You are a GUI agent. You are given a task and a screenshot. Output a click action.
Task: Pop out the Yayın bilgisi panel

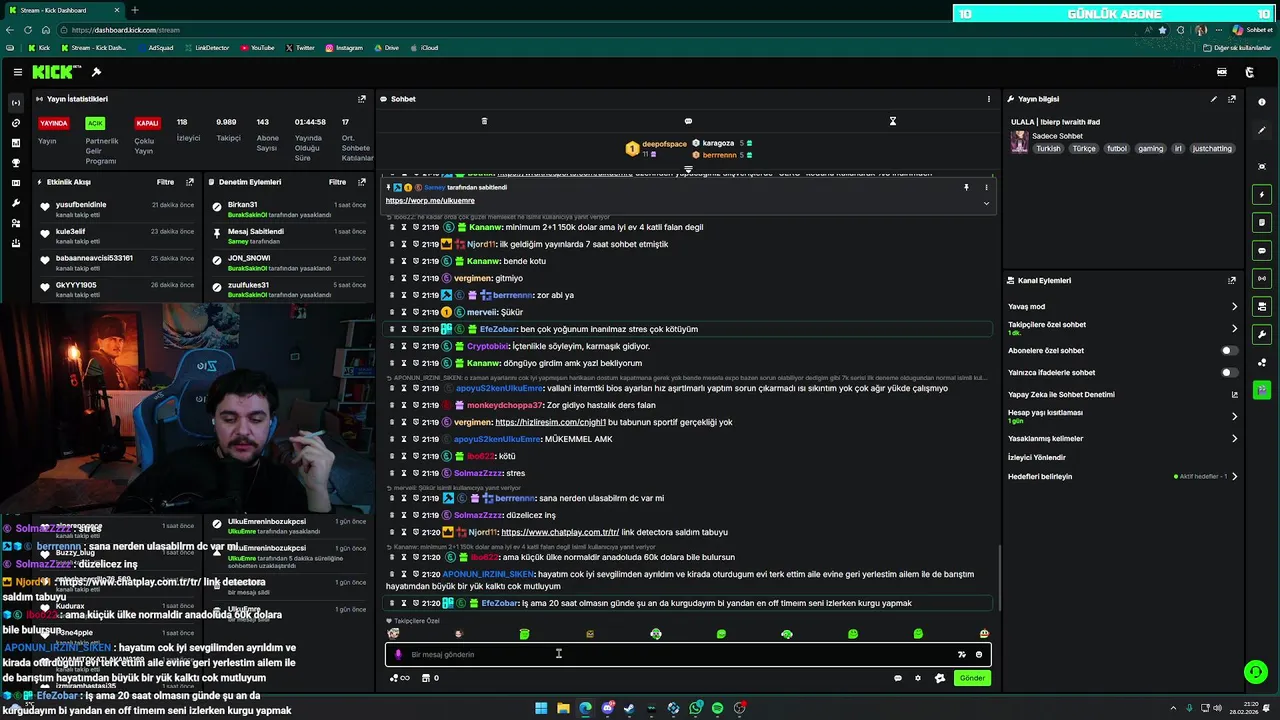(x=1232, y=99)
